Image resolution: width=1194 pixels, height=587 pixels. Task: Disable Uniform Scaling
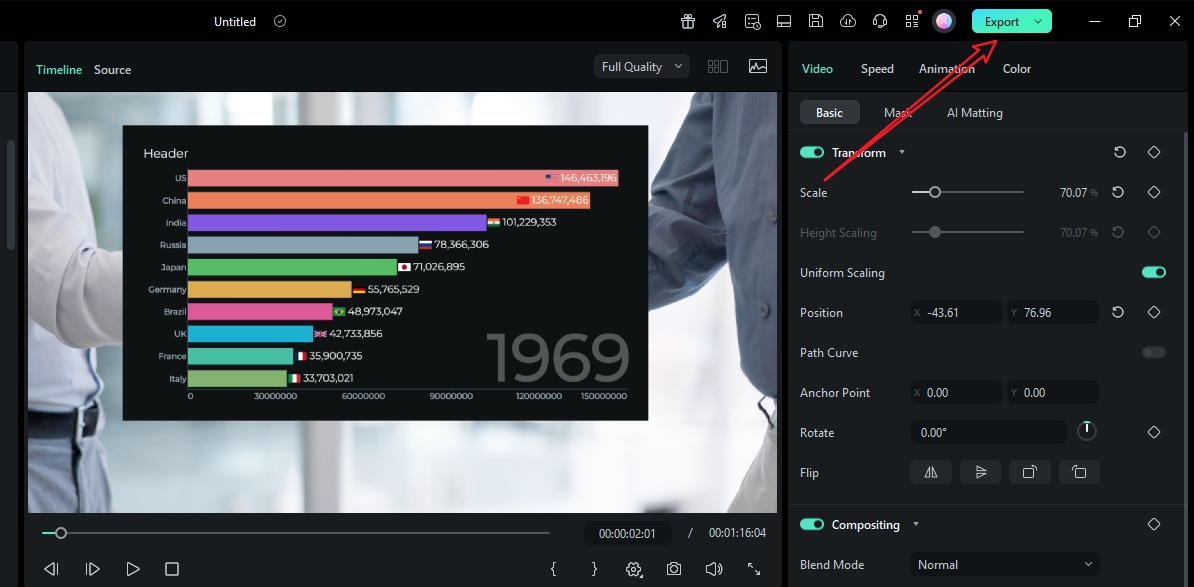coord(1153,272)
